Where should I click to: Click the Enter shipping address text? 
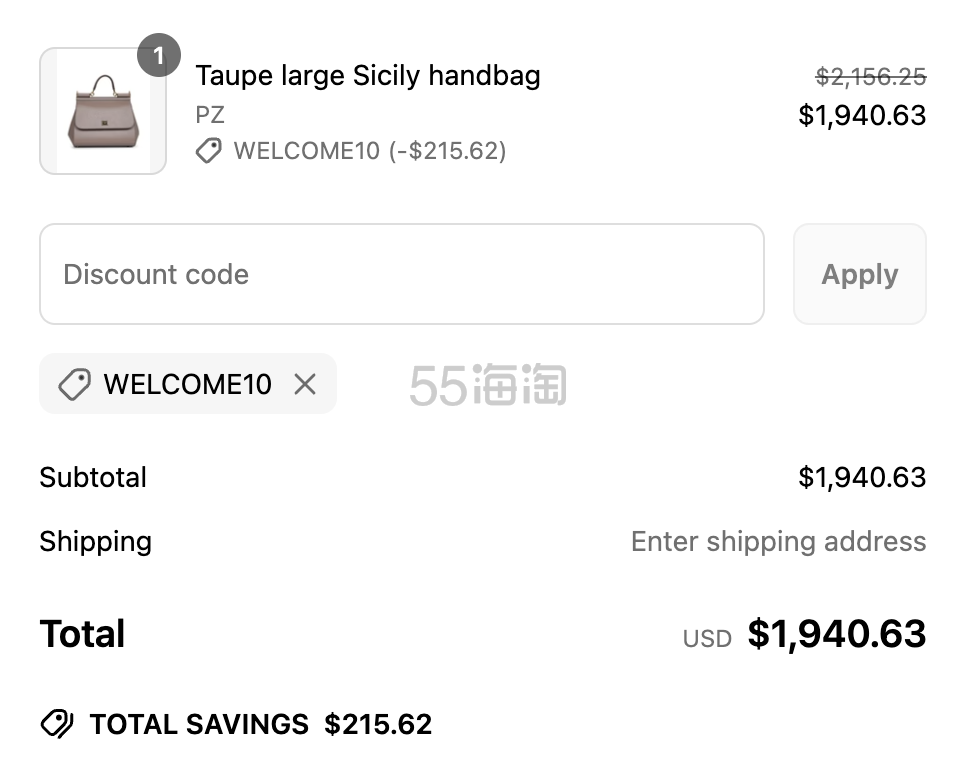tap(779, 542)
